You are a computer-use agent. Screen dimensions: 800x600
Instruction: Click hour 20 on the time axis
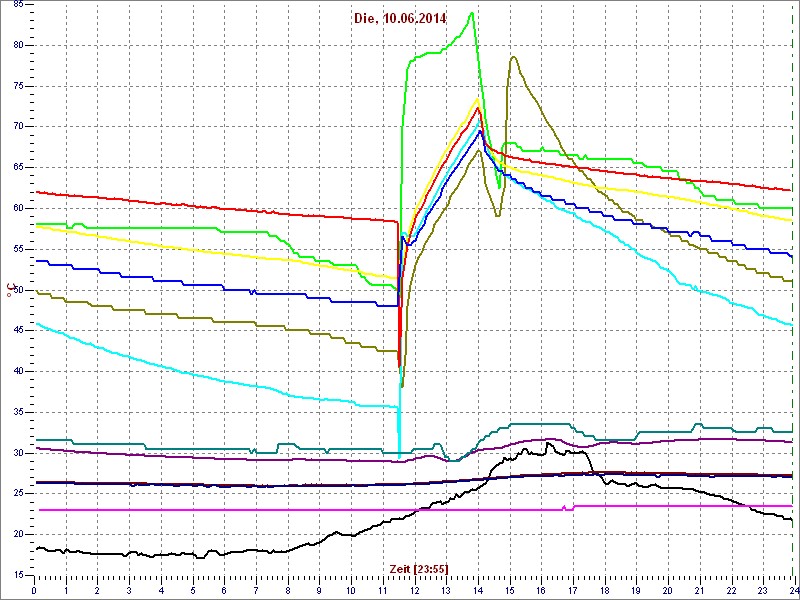[x=667, y=590]
